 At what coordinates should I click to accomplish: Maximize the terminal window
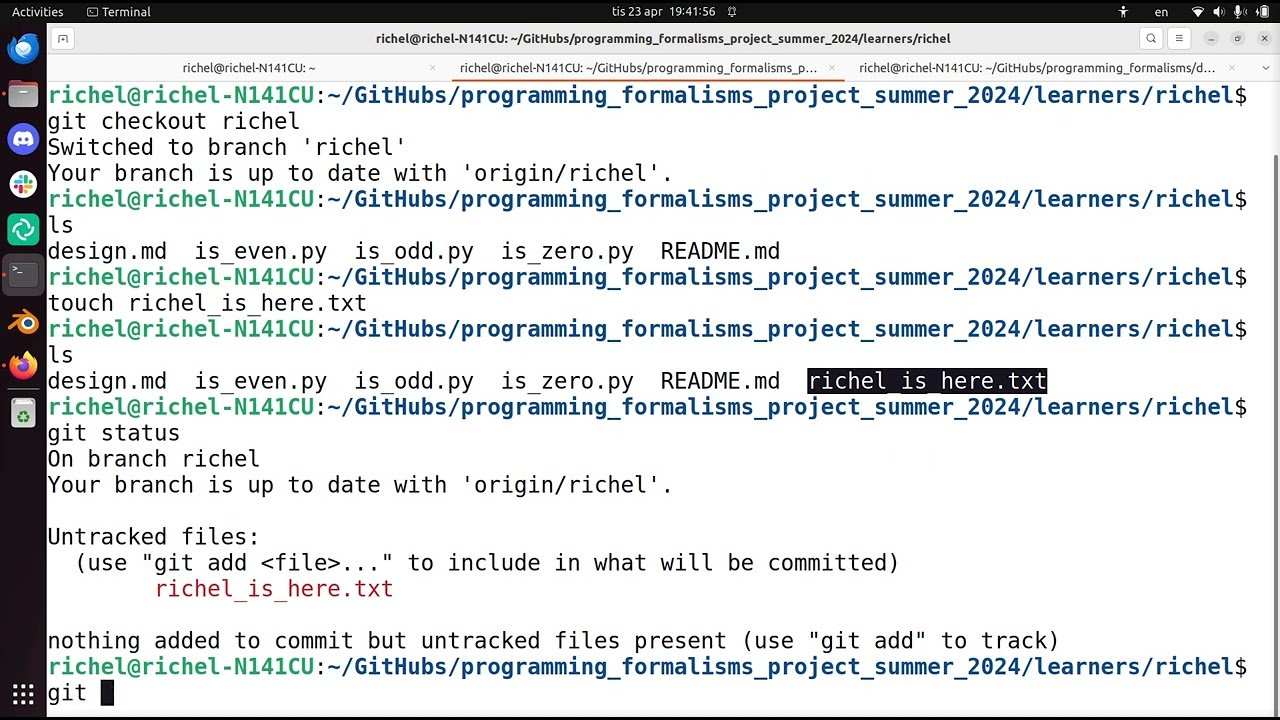coord(1237,39)
